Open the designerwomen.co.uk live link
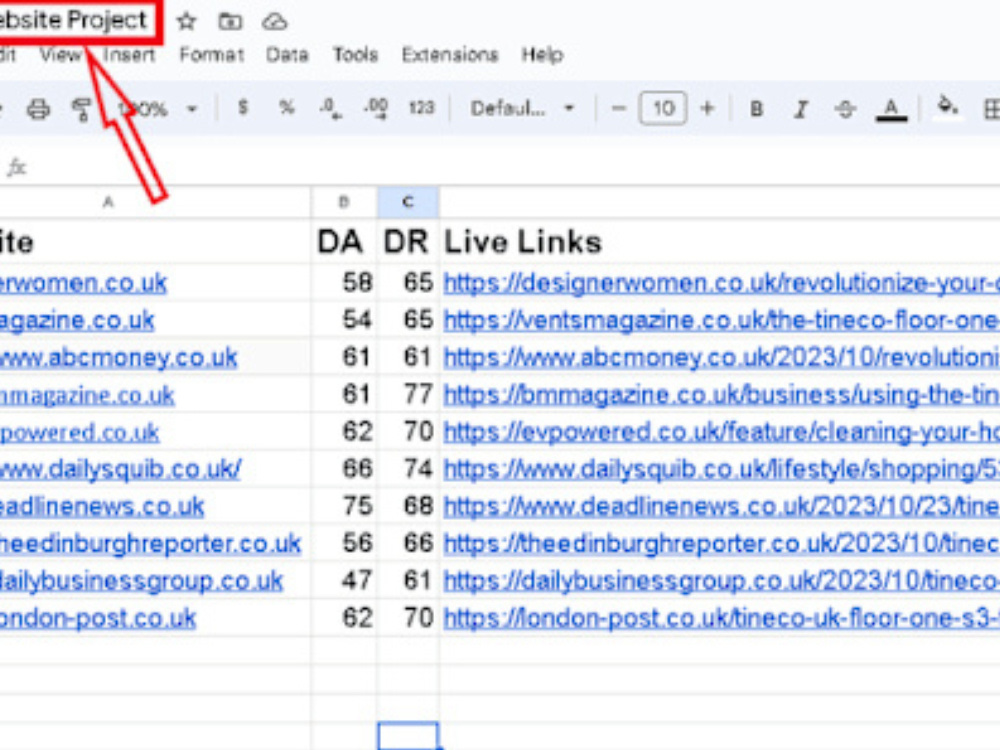This screenshot has height=750, width=1000. 721,283
